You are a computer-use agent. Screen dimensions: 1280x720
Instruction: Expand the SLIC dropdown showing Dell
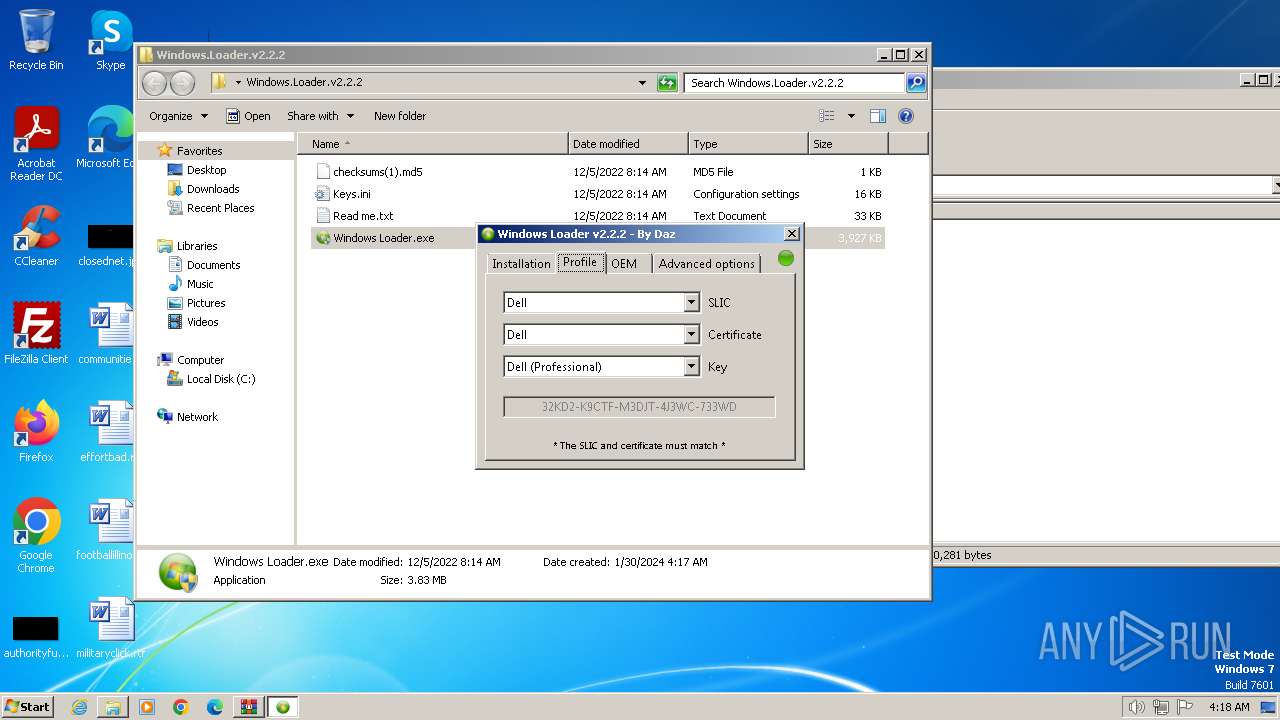point(691,302)
